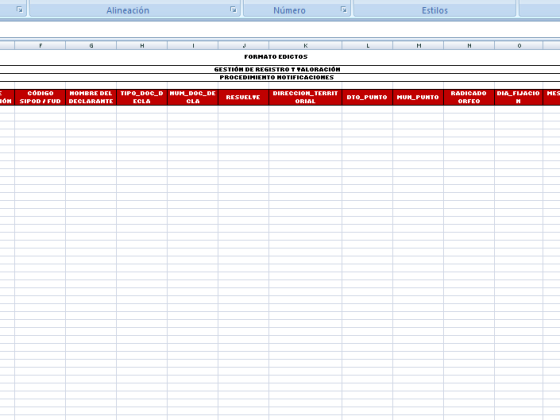Select the MUN_PUNTO header cell
This screenshot has height=420, width=560.
pos(418,97)
